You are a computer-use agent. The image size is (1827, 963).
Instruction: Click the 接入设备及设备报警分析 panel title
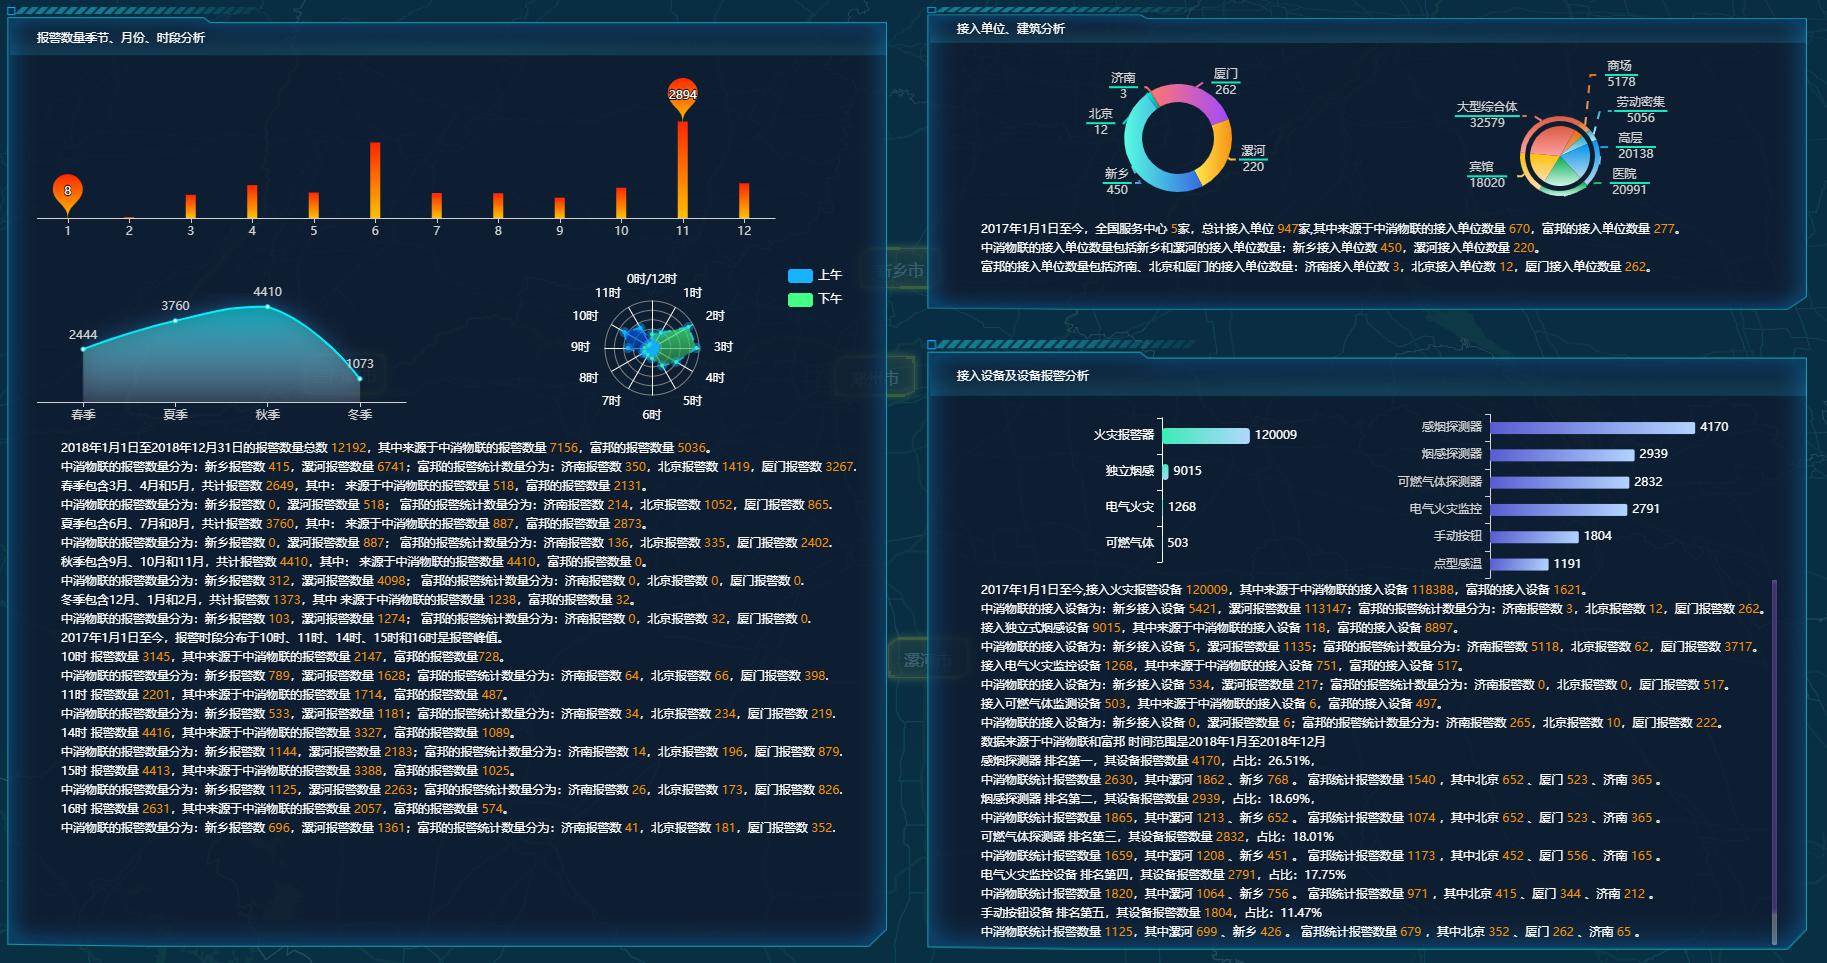click(x=1022, y=376)
